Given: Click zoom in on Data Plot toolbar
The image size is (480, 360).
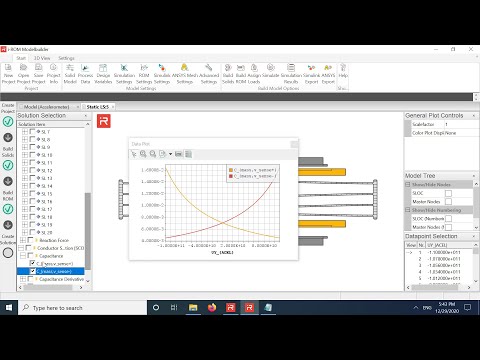Looking at the screenshot, I should tap(143, 154).
